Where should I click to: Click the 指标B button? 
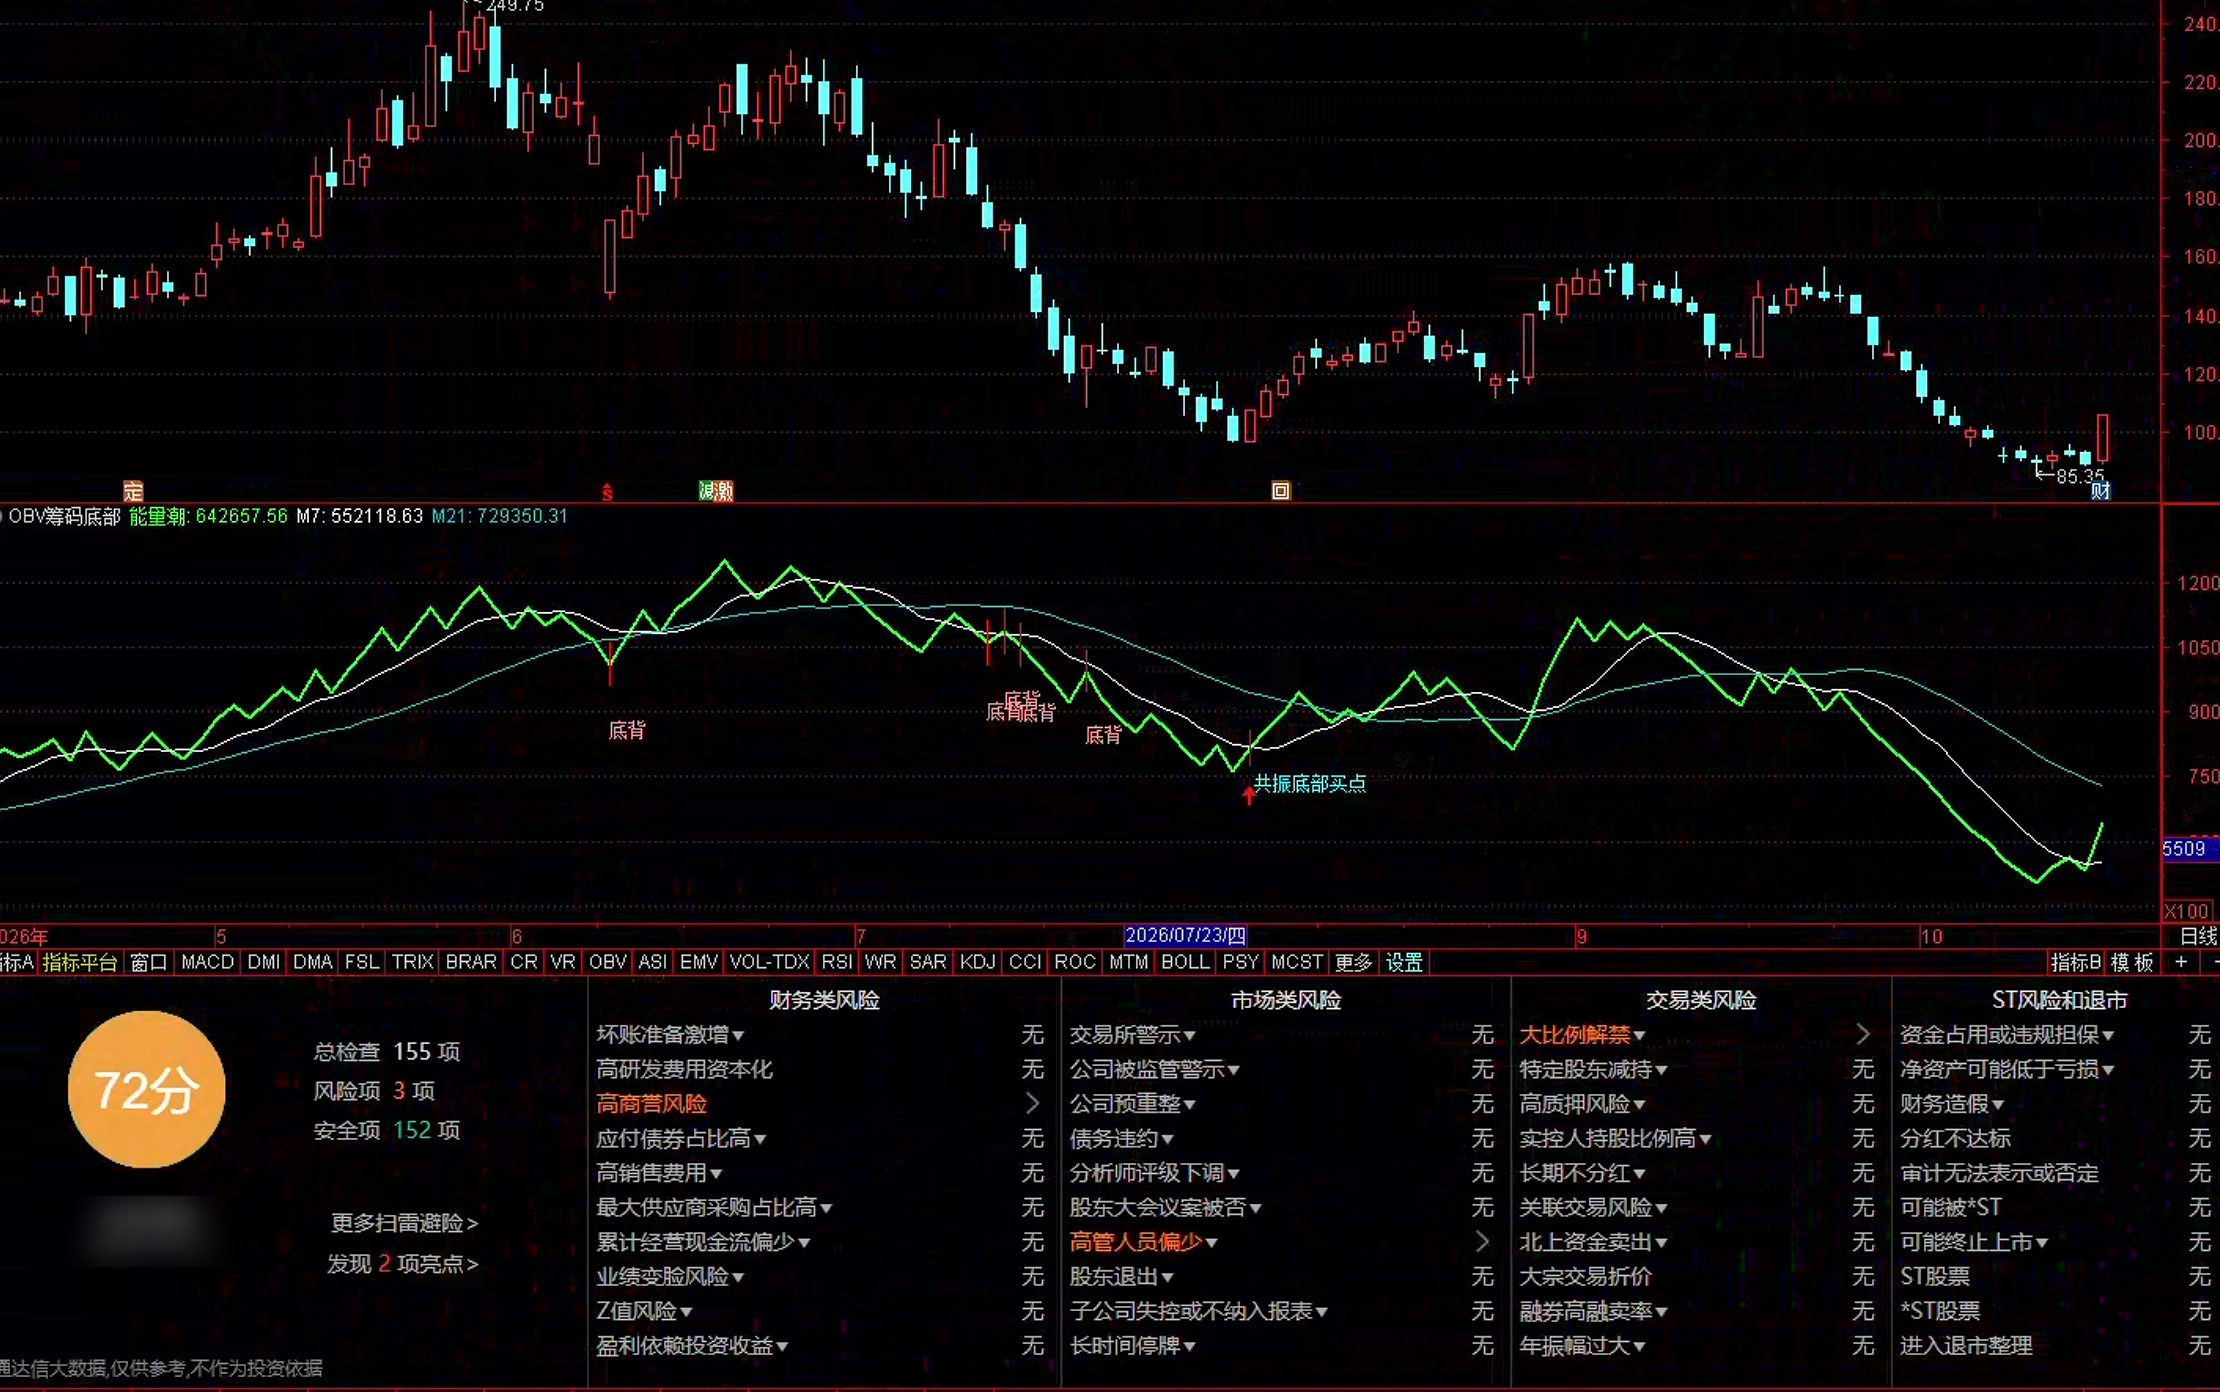pos(2075,962)
